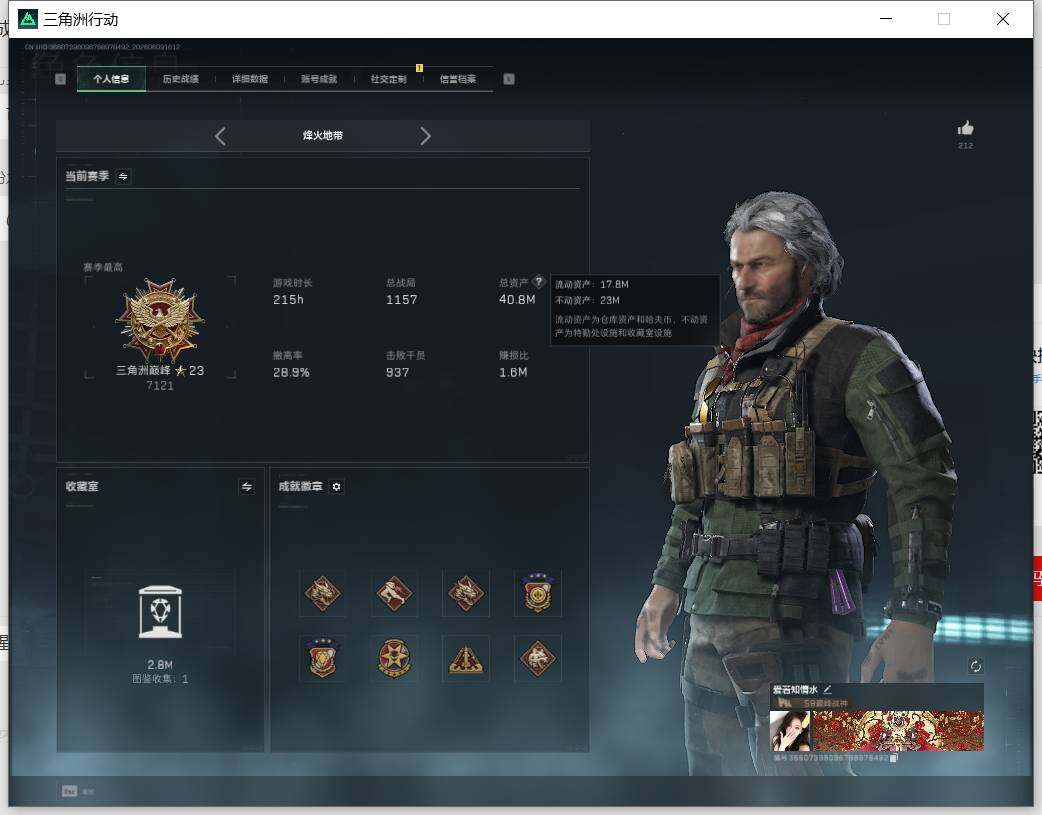This screenshot has height=815, width=1042.
Task: Click the 三角洲行动 app logo in title bar
Action: click(x=28, y=19)
